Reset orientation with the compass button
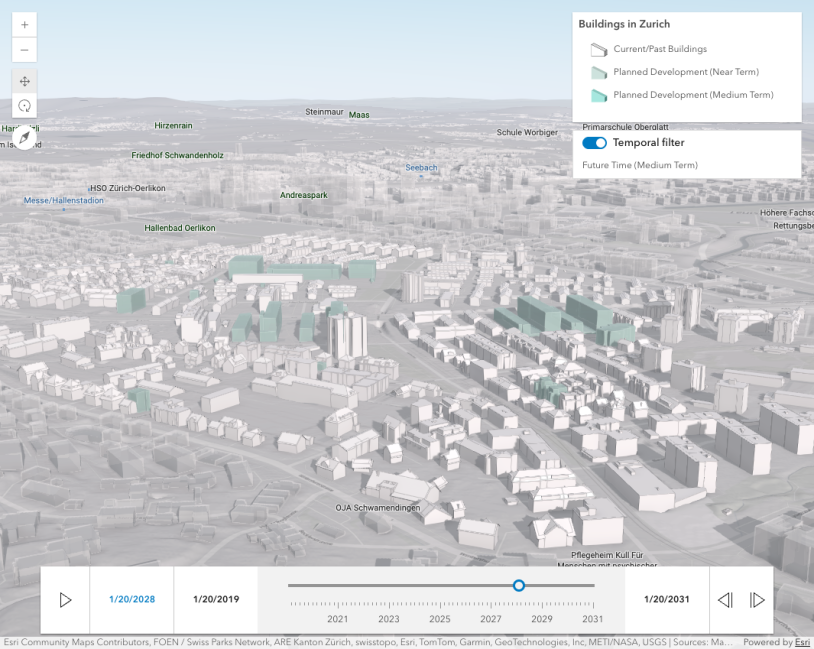Viewport: 814px width, 649px height. [x=24, y=138]
